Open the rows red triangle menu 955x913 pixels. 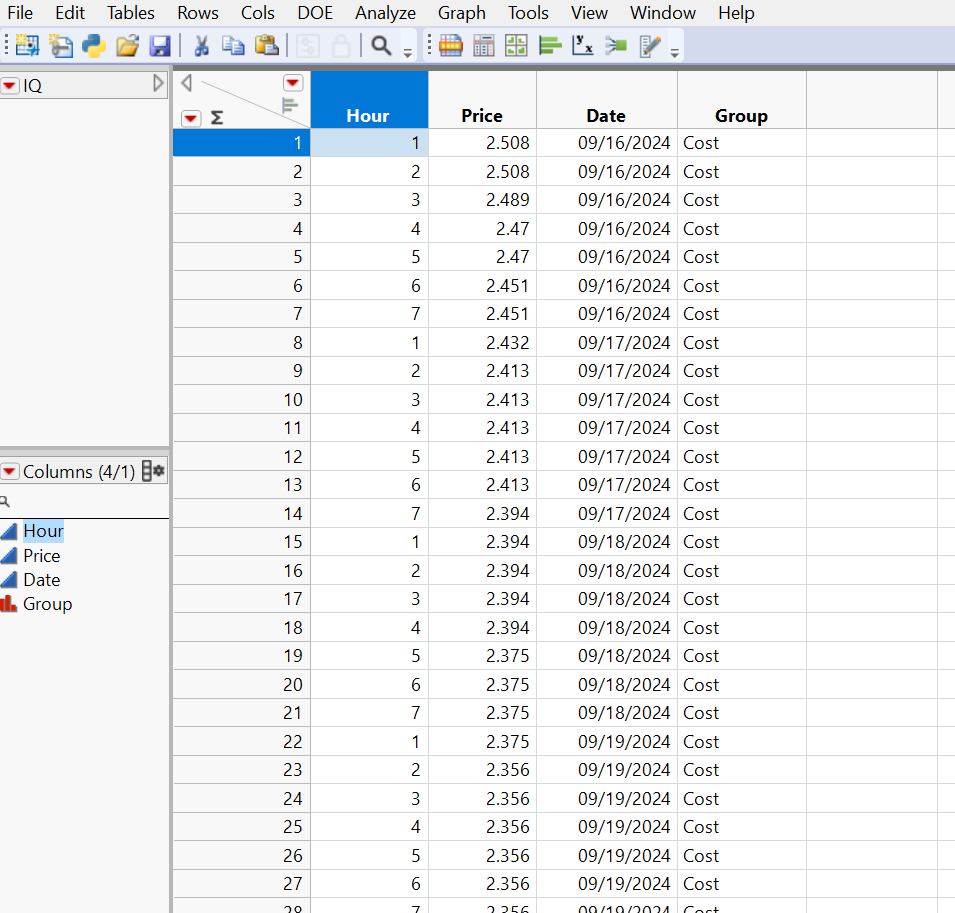[x=192, y=118]
